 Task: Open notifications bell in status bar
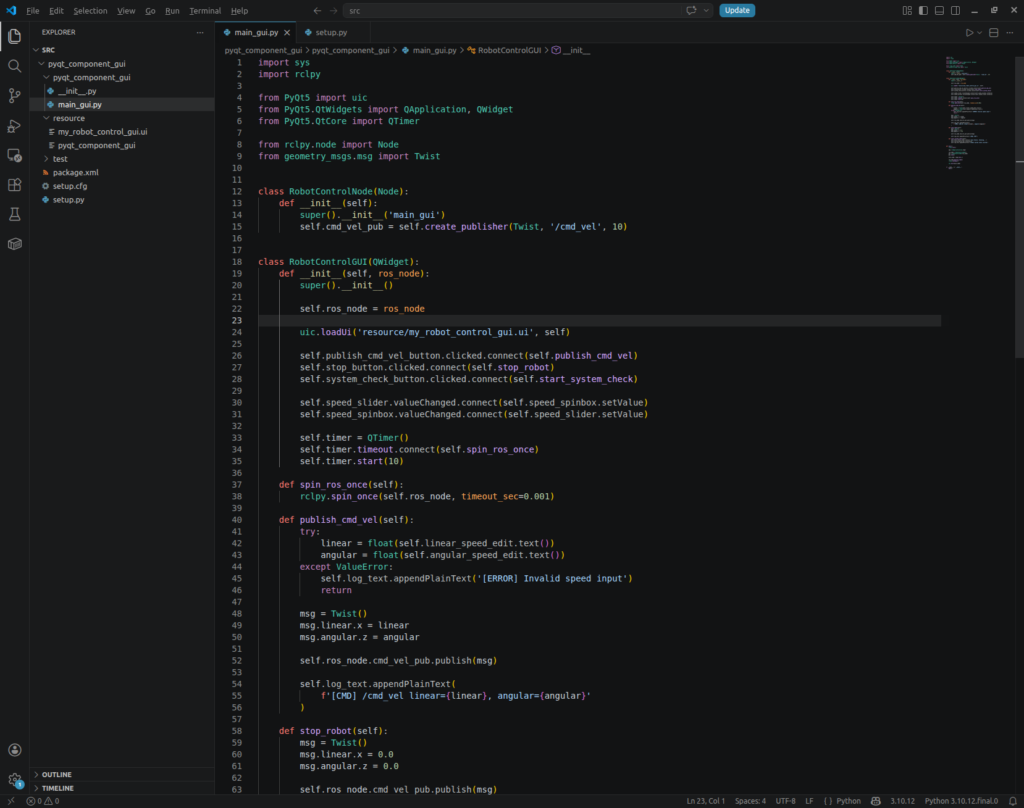pos(1013,801)
